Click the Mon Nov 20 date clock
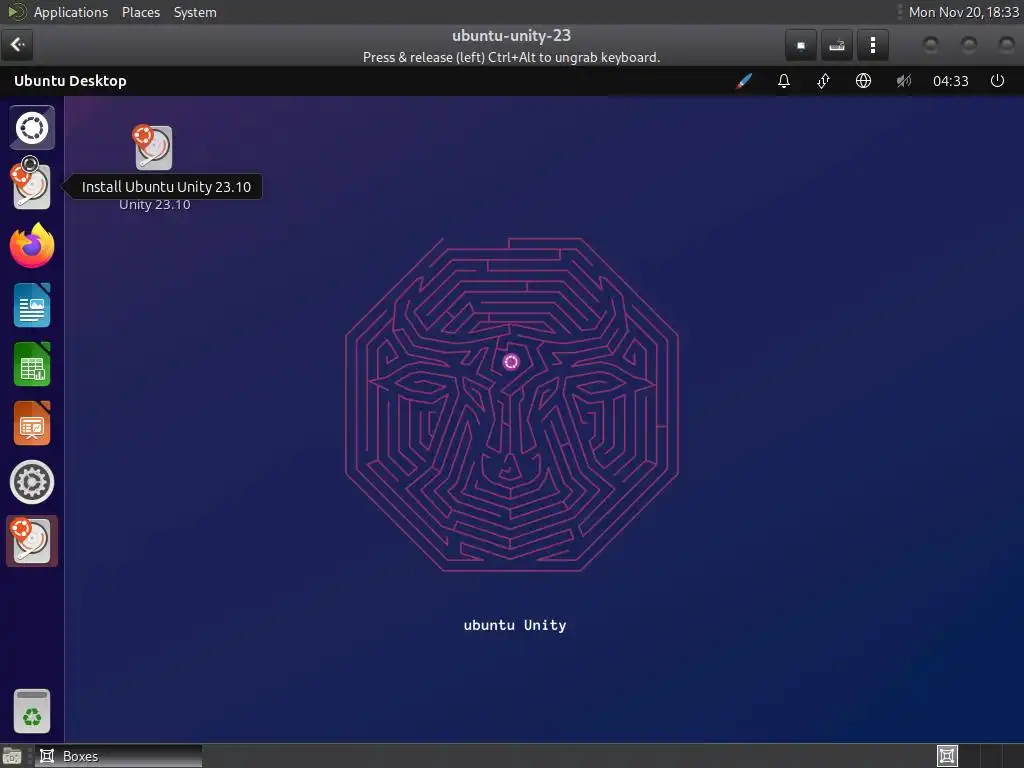Image resolution: width=1024 pixels, height=768 pixels. (x=963, y=12)
